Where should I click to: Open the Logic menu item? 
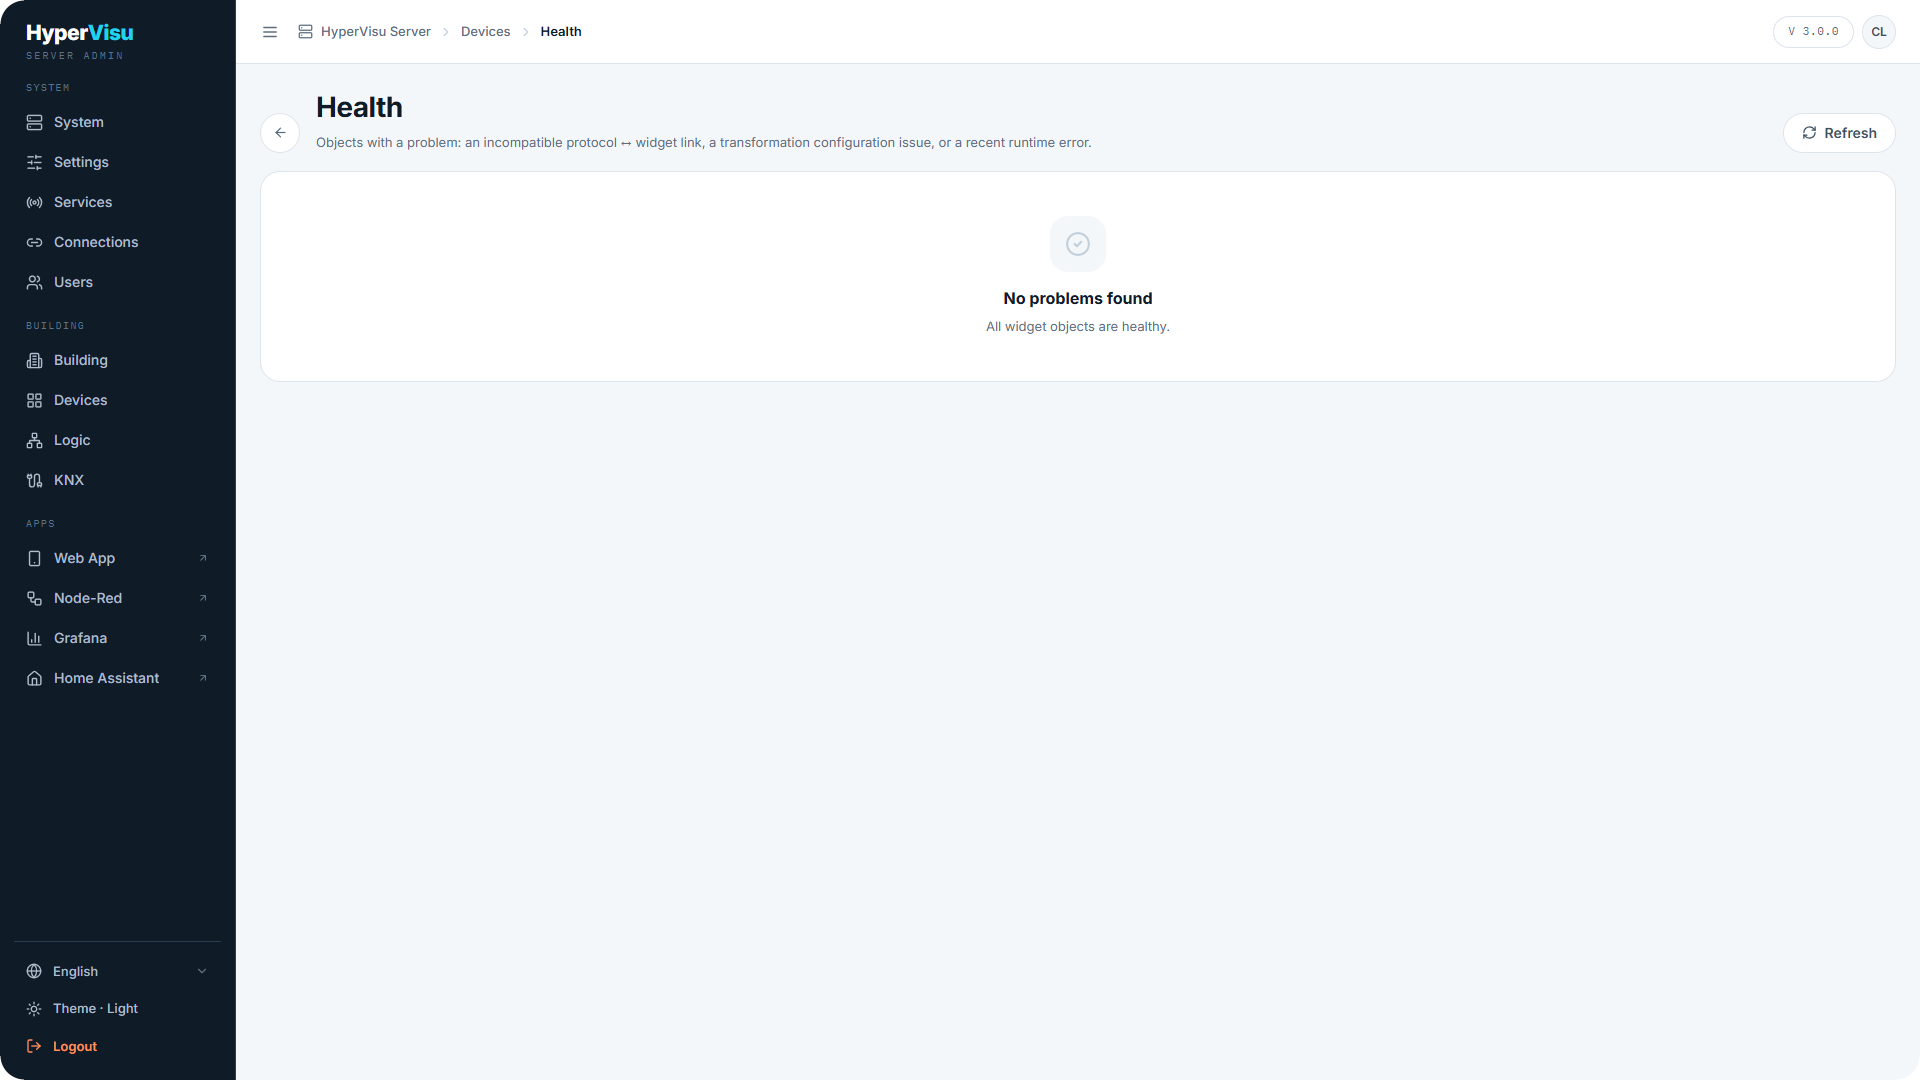(x=118, y=440)
